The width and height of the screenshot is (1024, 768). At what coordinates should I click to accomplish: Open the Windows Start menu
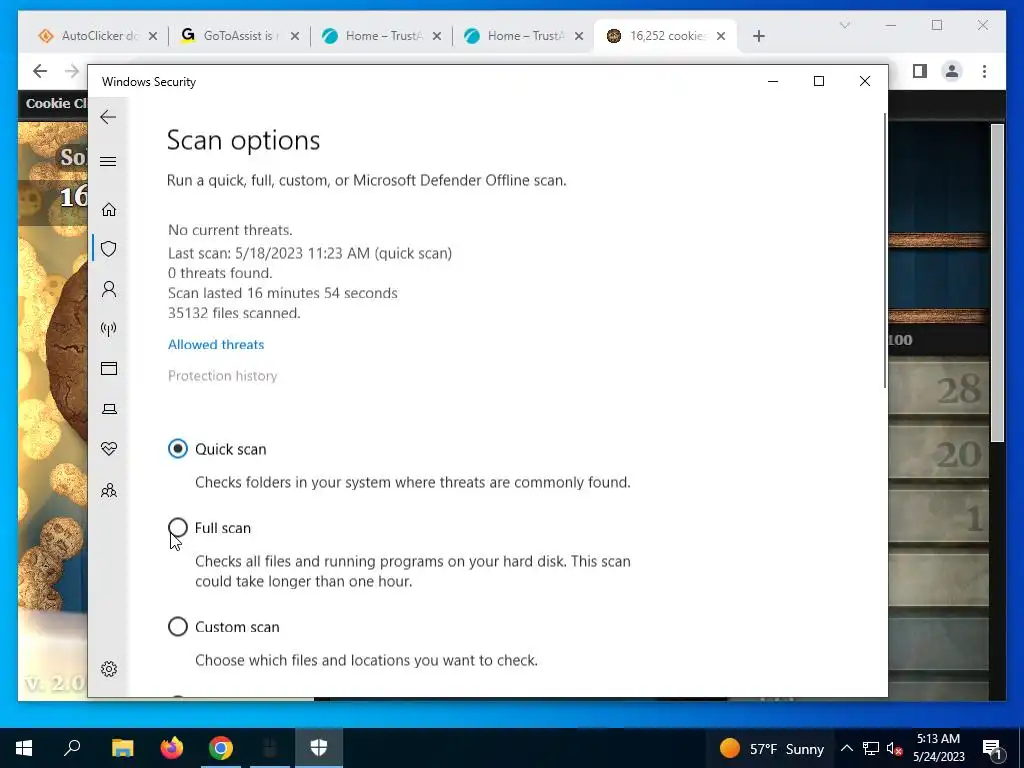point(24,748)
